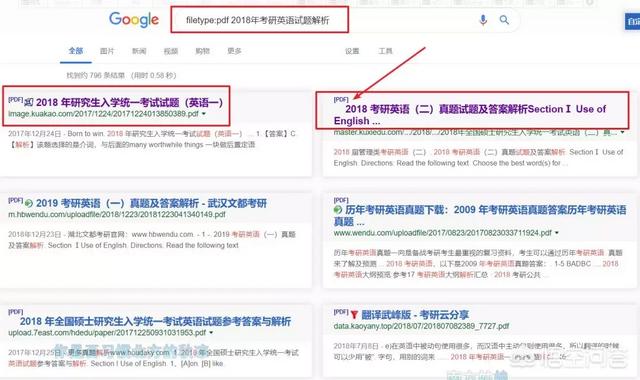Open the 工具 search tools
640x380 pixels.
(x=385, y=51)
